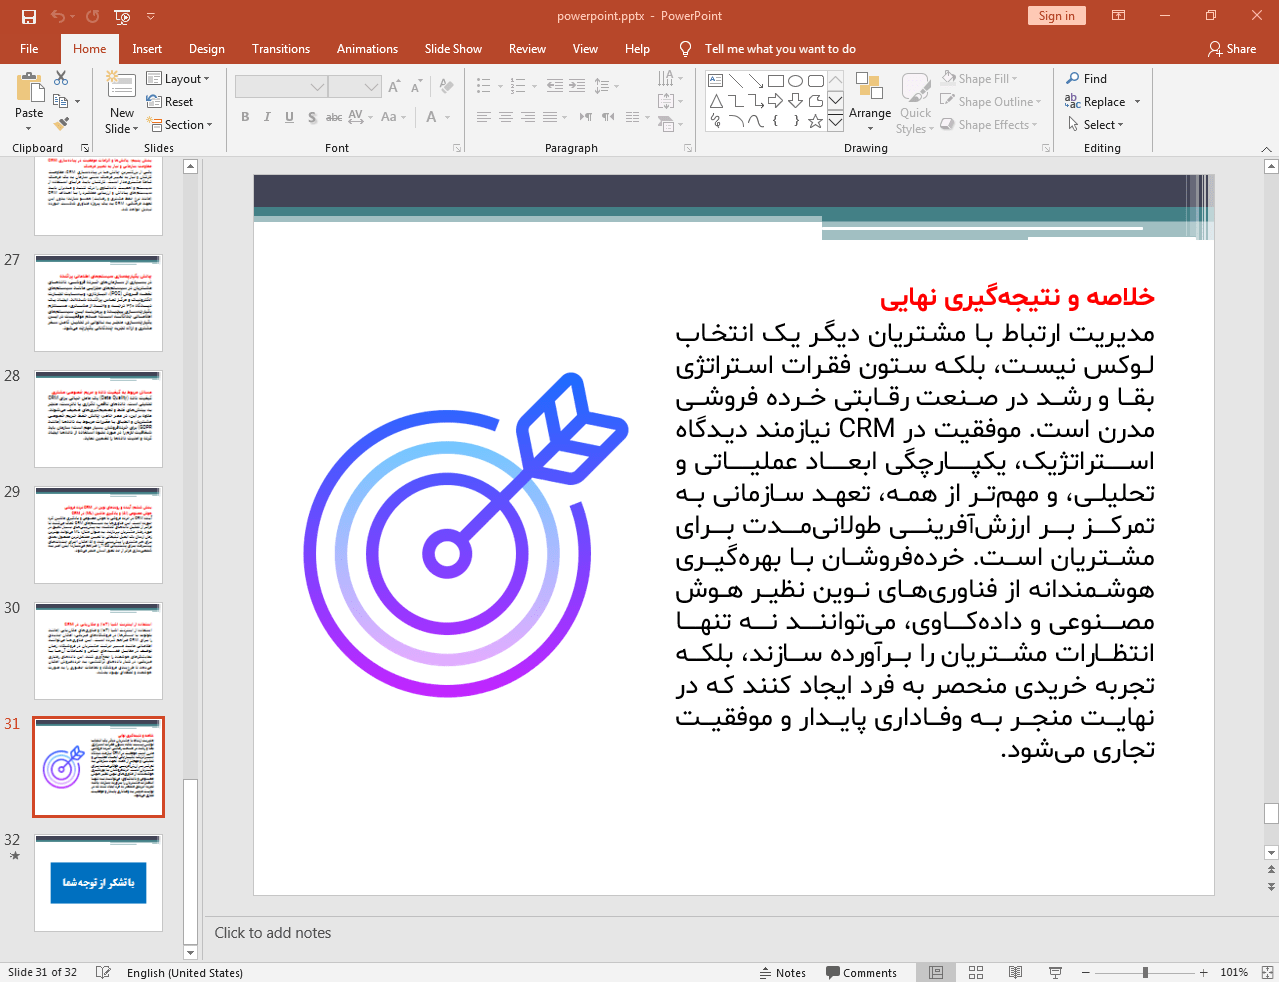The height and width of the screenshot is (982, 1279).
Task: Open the Animations tab
Action: tap(367, 49)
